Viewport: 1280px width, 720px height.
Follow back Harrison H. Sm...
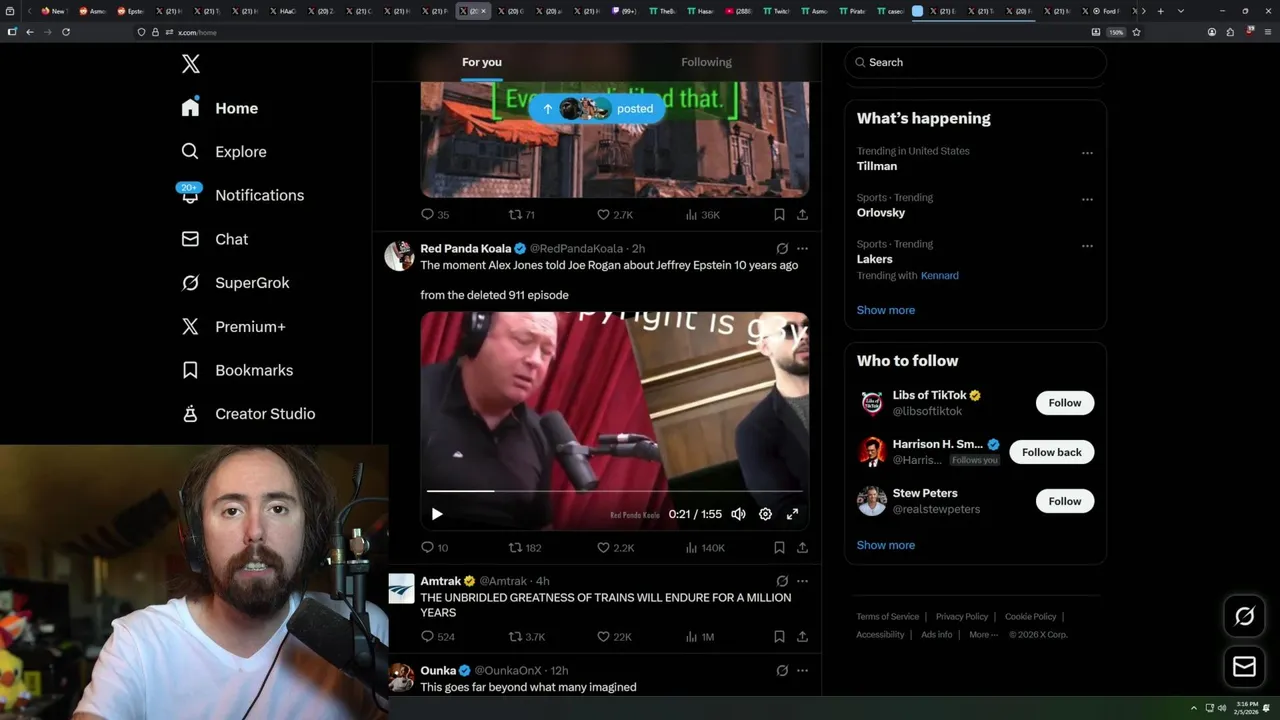[x=1052, y=452]
